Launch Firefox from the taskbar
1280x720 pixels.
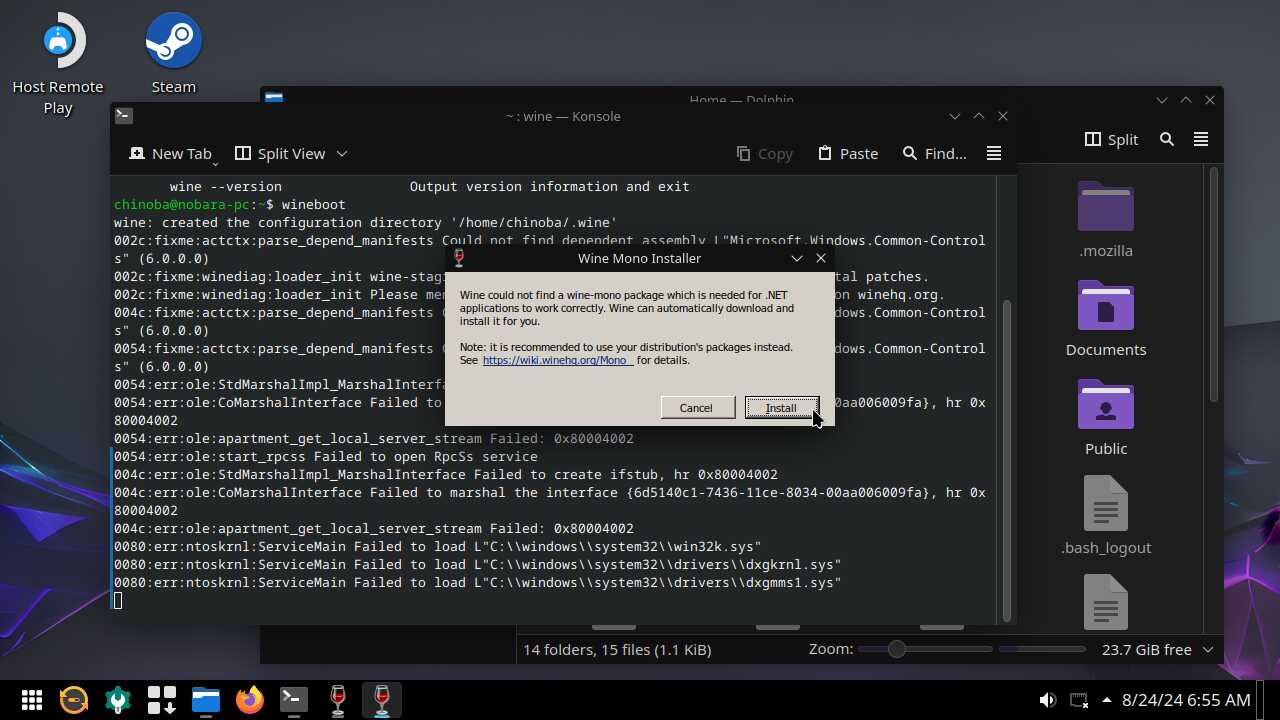pos(250,700)
